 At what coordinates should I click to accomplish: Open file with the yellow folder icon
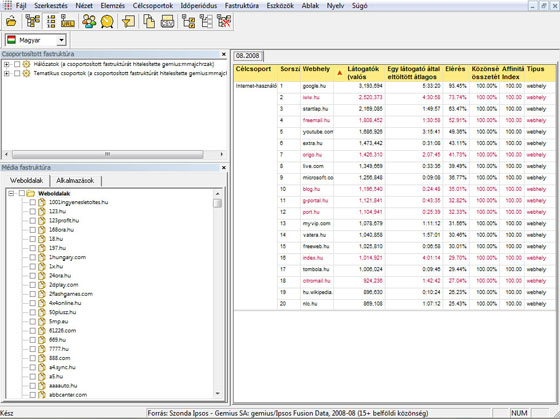click(x=11, y=21)
